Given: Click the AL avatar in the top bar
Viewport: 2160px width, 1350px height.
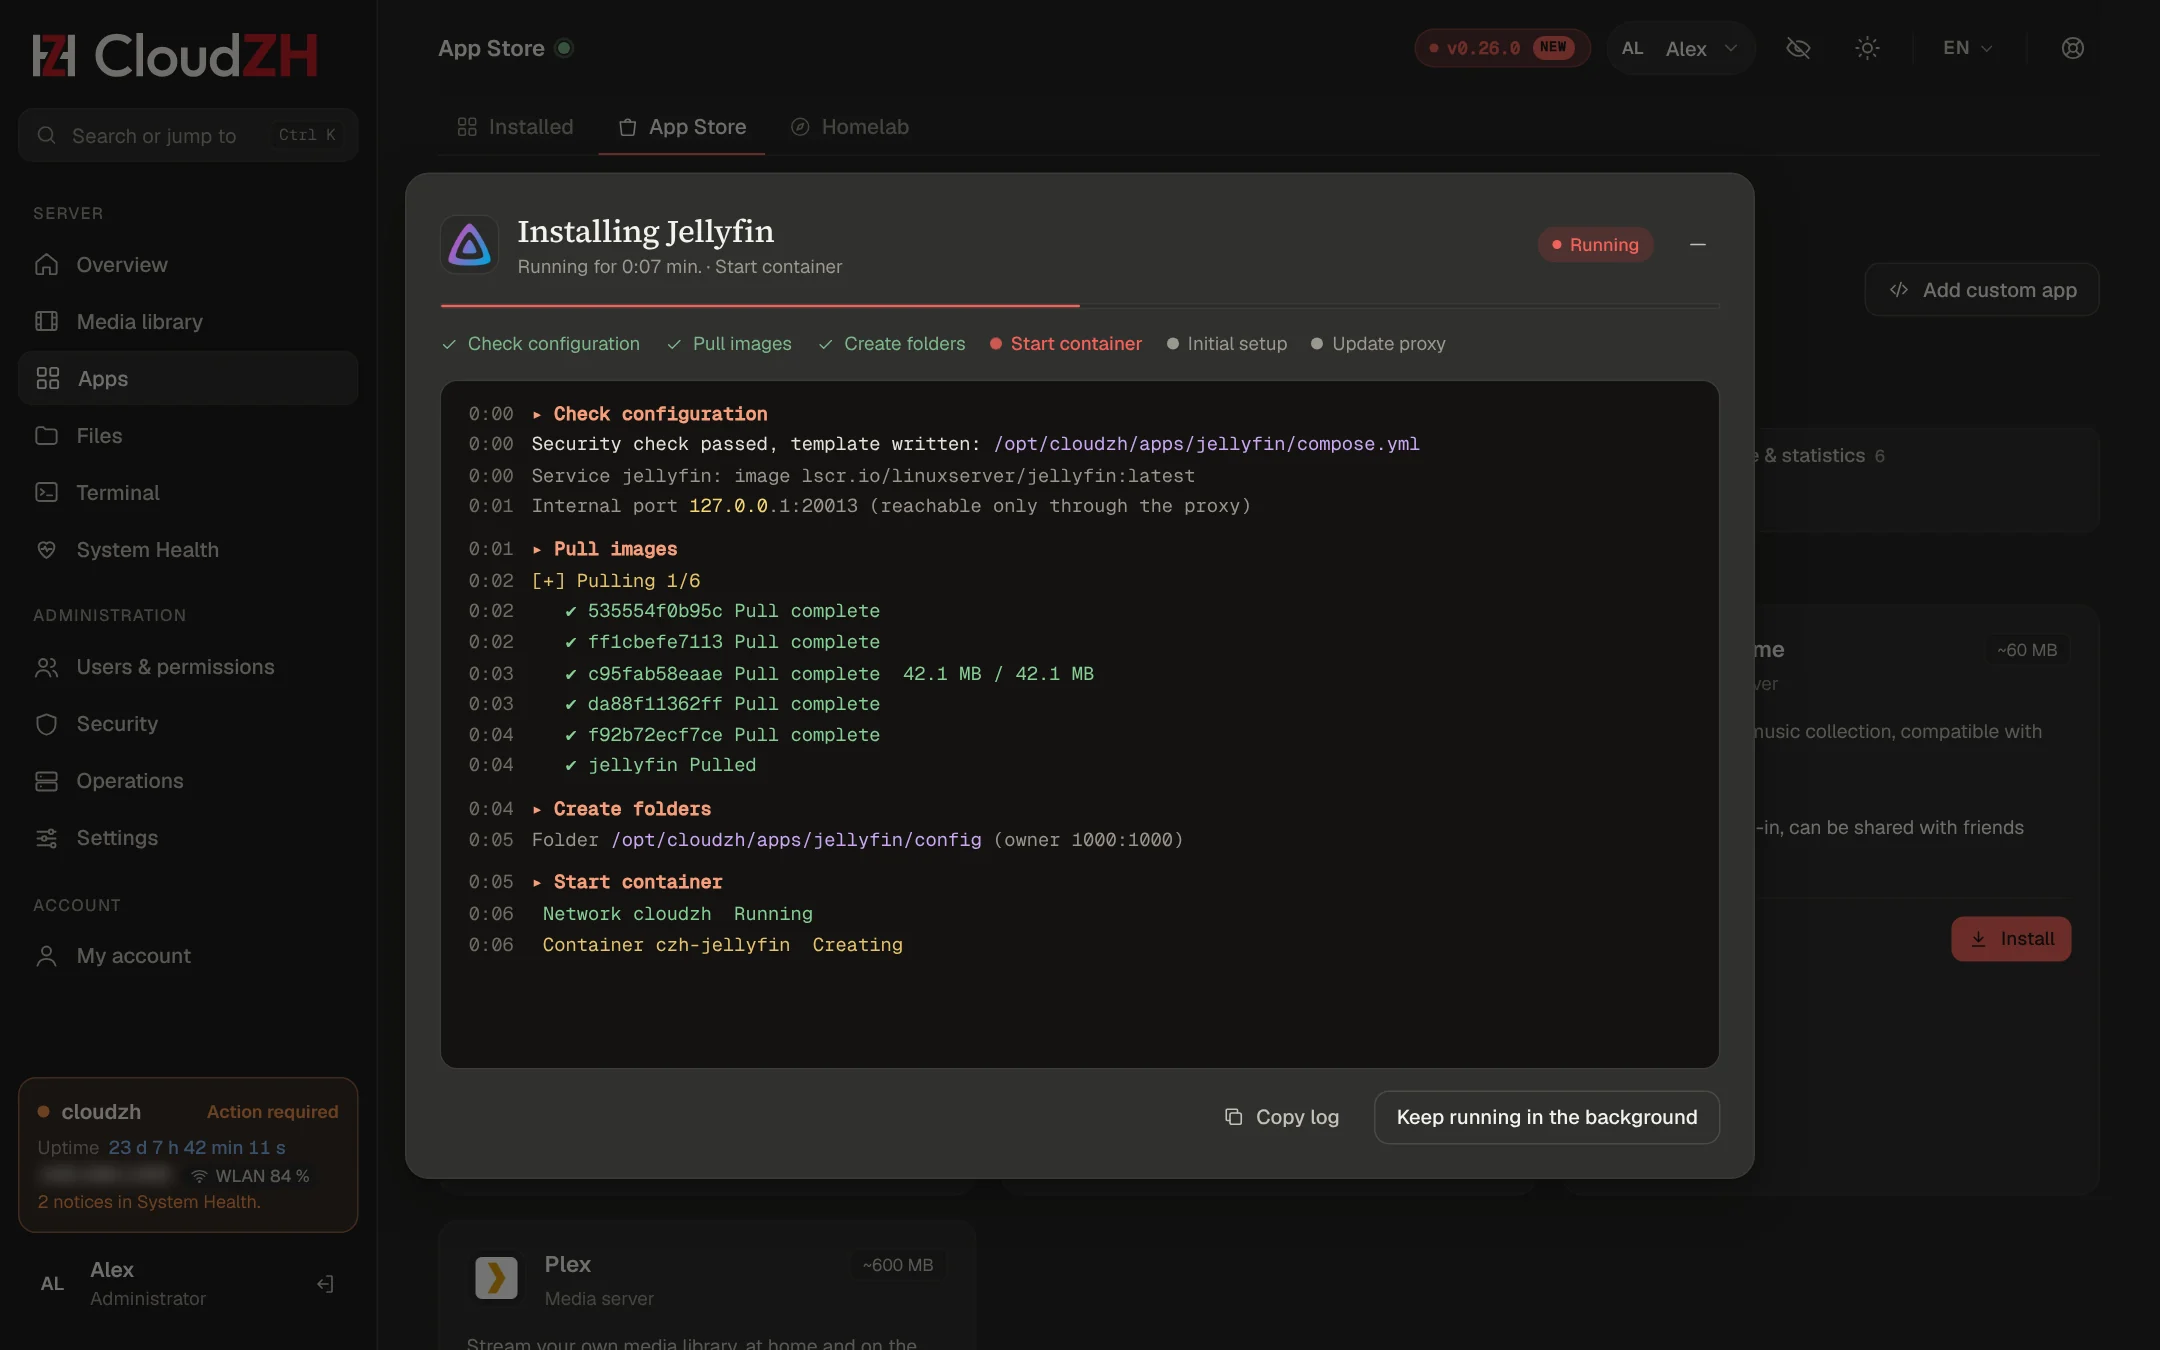Looking at the screenshot, I should click(1633, 48).
